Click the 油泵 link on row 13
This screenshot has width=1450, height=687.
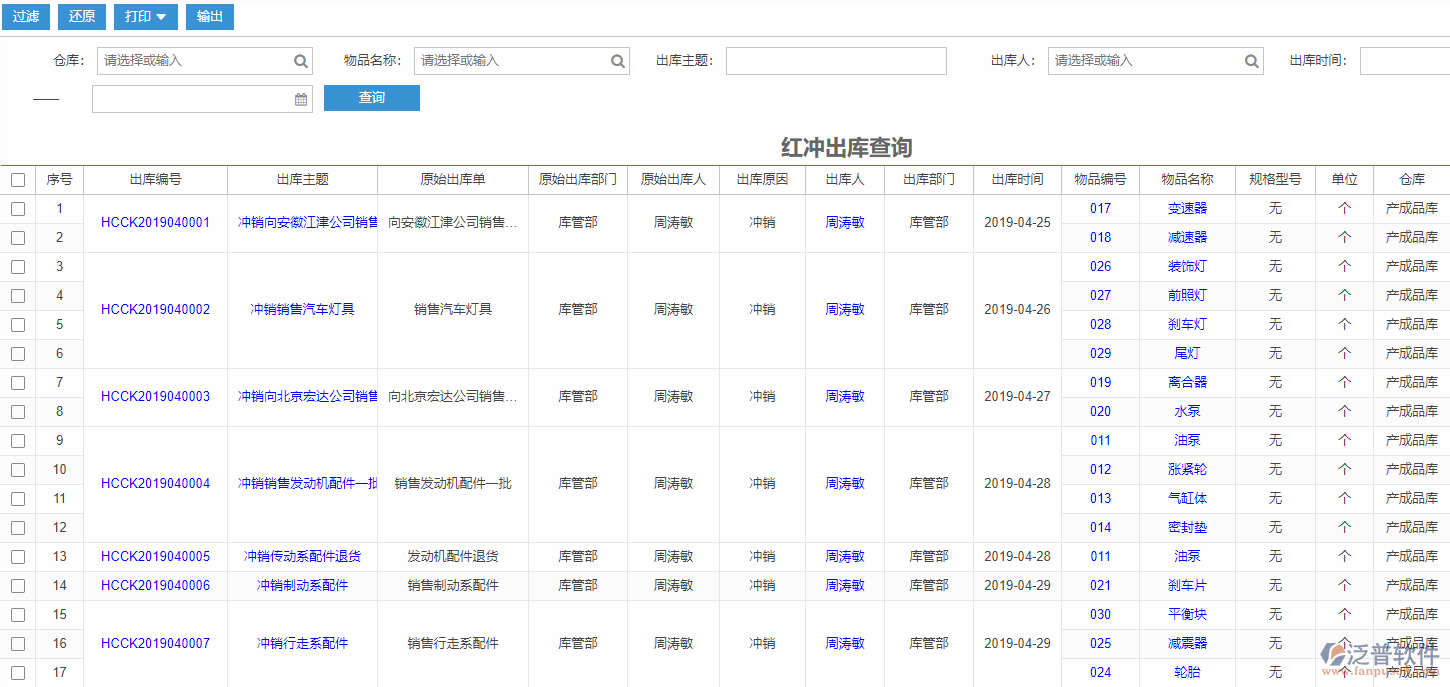point(1187,556)
